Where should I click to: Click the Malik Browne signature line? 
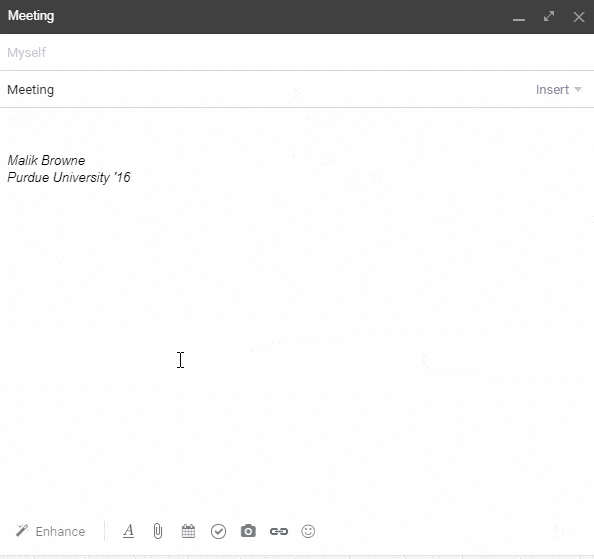tap(46, 160)
